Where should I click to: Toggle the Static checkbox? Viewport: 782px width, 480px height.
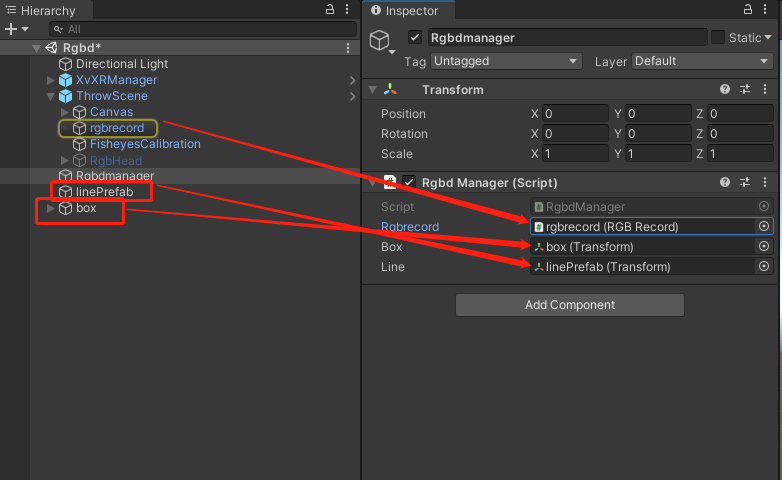point(718,37)
